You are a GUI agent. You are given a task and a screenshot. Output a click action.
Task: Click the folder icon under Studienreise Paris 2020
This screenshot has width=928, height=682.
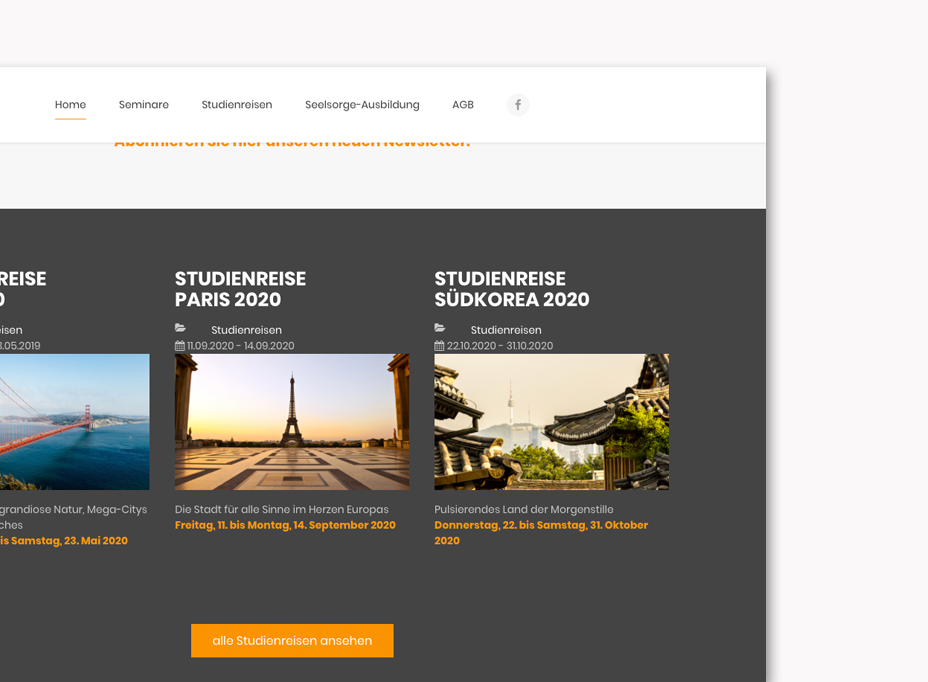(x=180, y=329)
